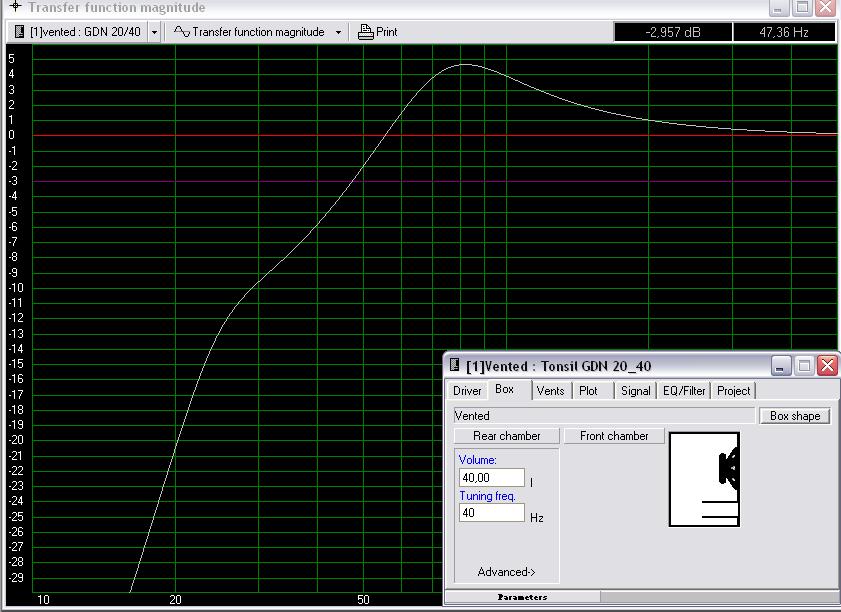Click the speaker icon beside vented GDN 20/40
This screenshot has height=612, width=841.
pyautogui.click(x=19, y=32)
